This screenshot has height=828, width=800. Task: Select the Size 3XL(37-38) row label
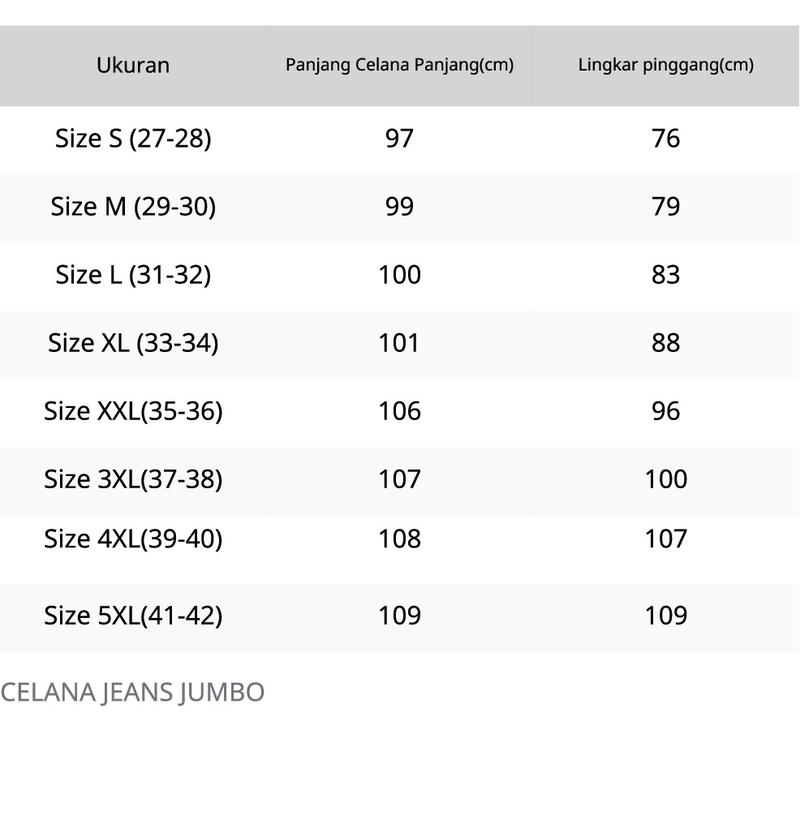point(133,479)
